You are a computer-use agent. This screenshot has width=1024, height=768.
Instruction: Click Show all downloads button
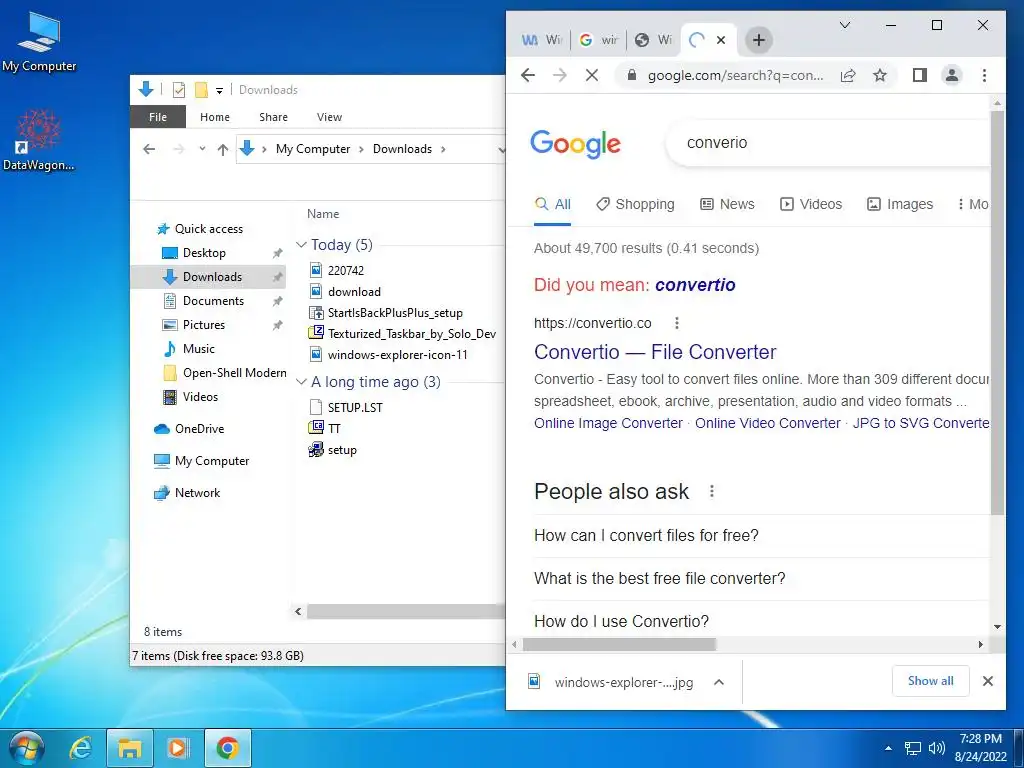(931, 681)
